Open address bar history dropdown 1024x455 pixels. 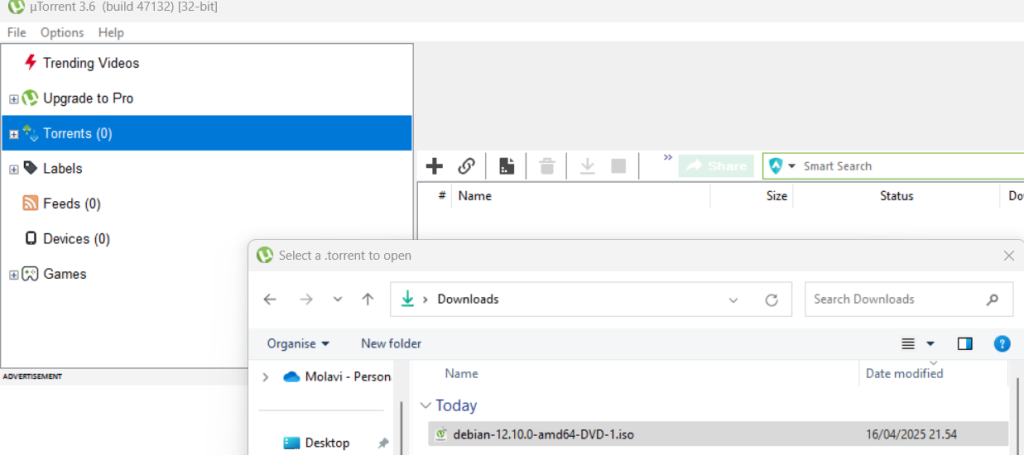733,300
